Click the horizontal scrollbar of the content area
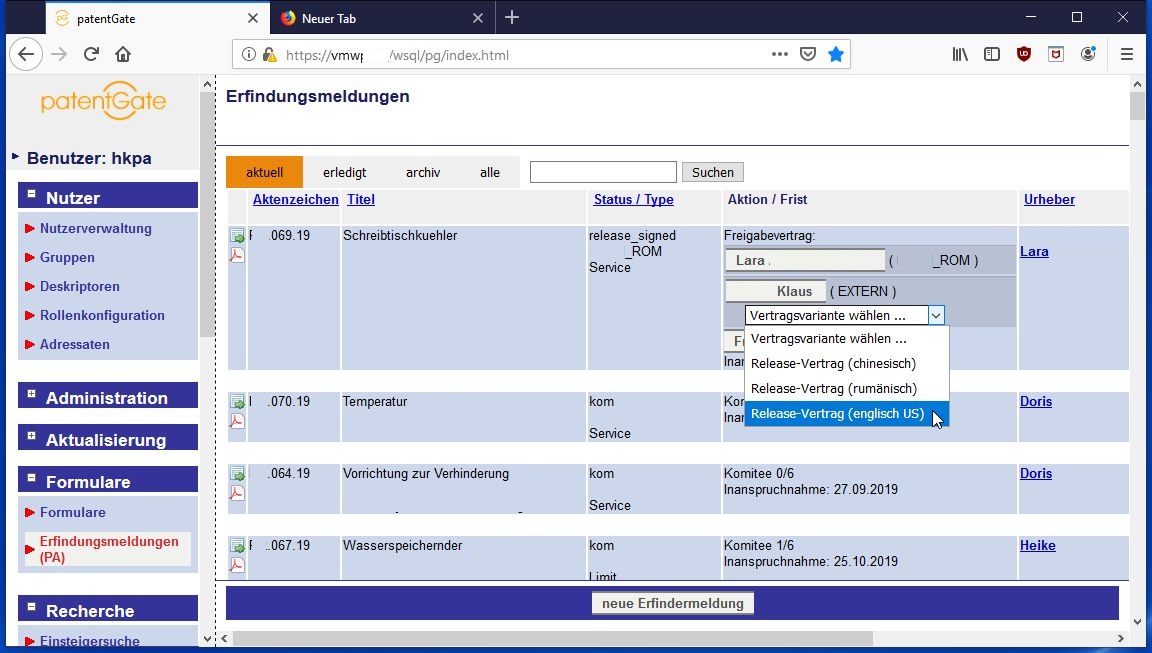 (x=552, y=638)
